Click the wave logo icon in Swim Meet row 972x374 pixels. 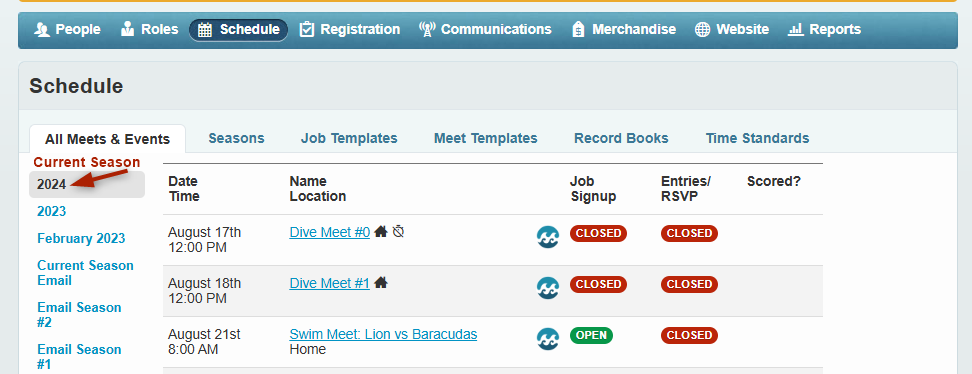548,338
